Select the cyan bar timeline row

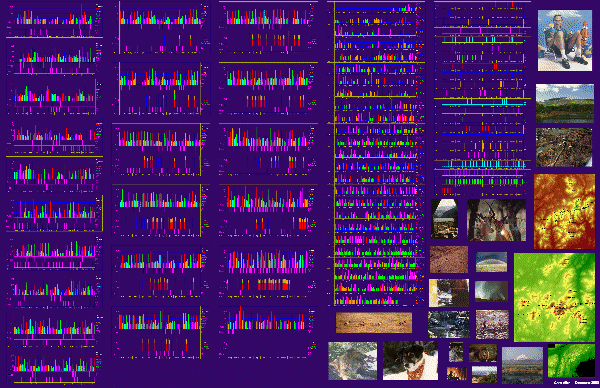(x=483, y=164)
